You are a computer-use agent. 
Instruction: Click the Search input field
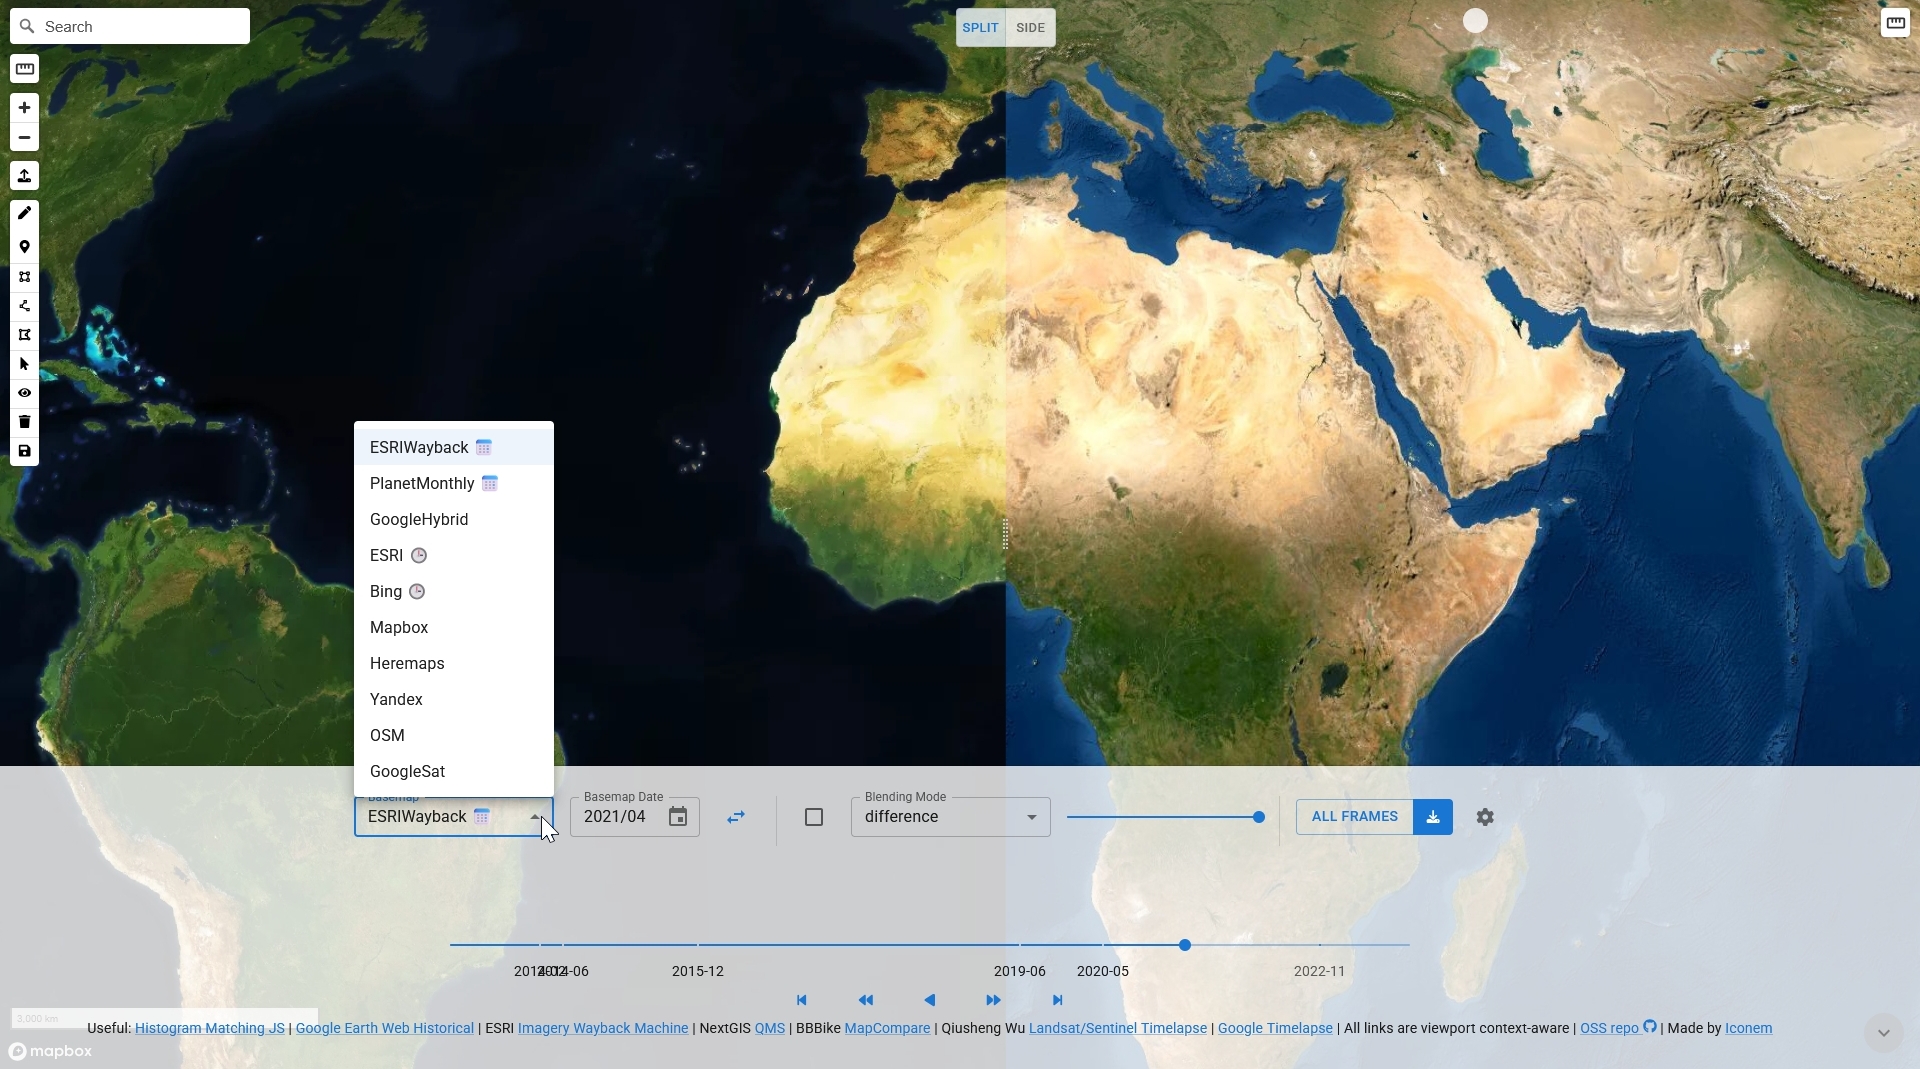pos(130,26)
